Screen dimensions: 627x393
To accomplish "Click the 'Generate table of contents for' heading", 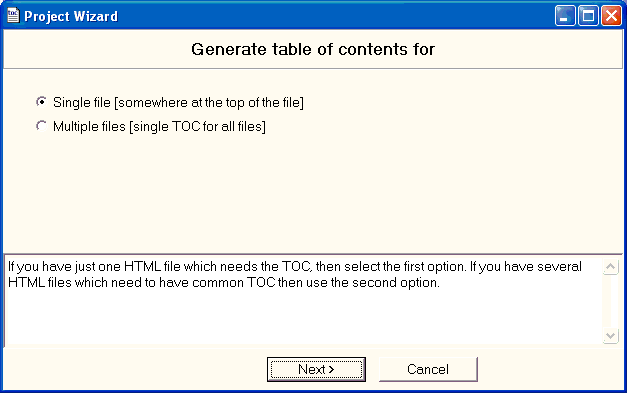I will click(313, 50).
